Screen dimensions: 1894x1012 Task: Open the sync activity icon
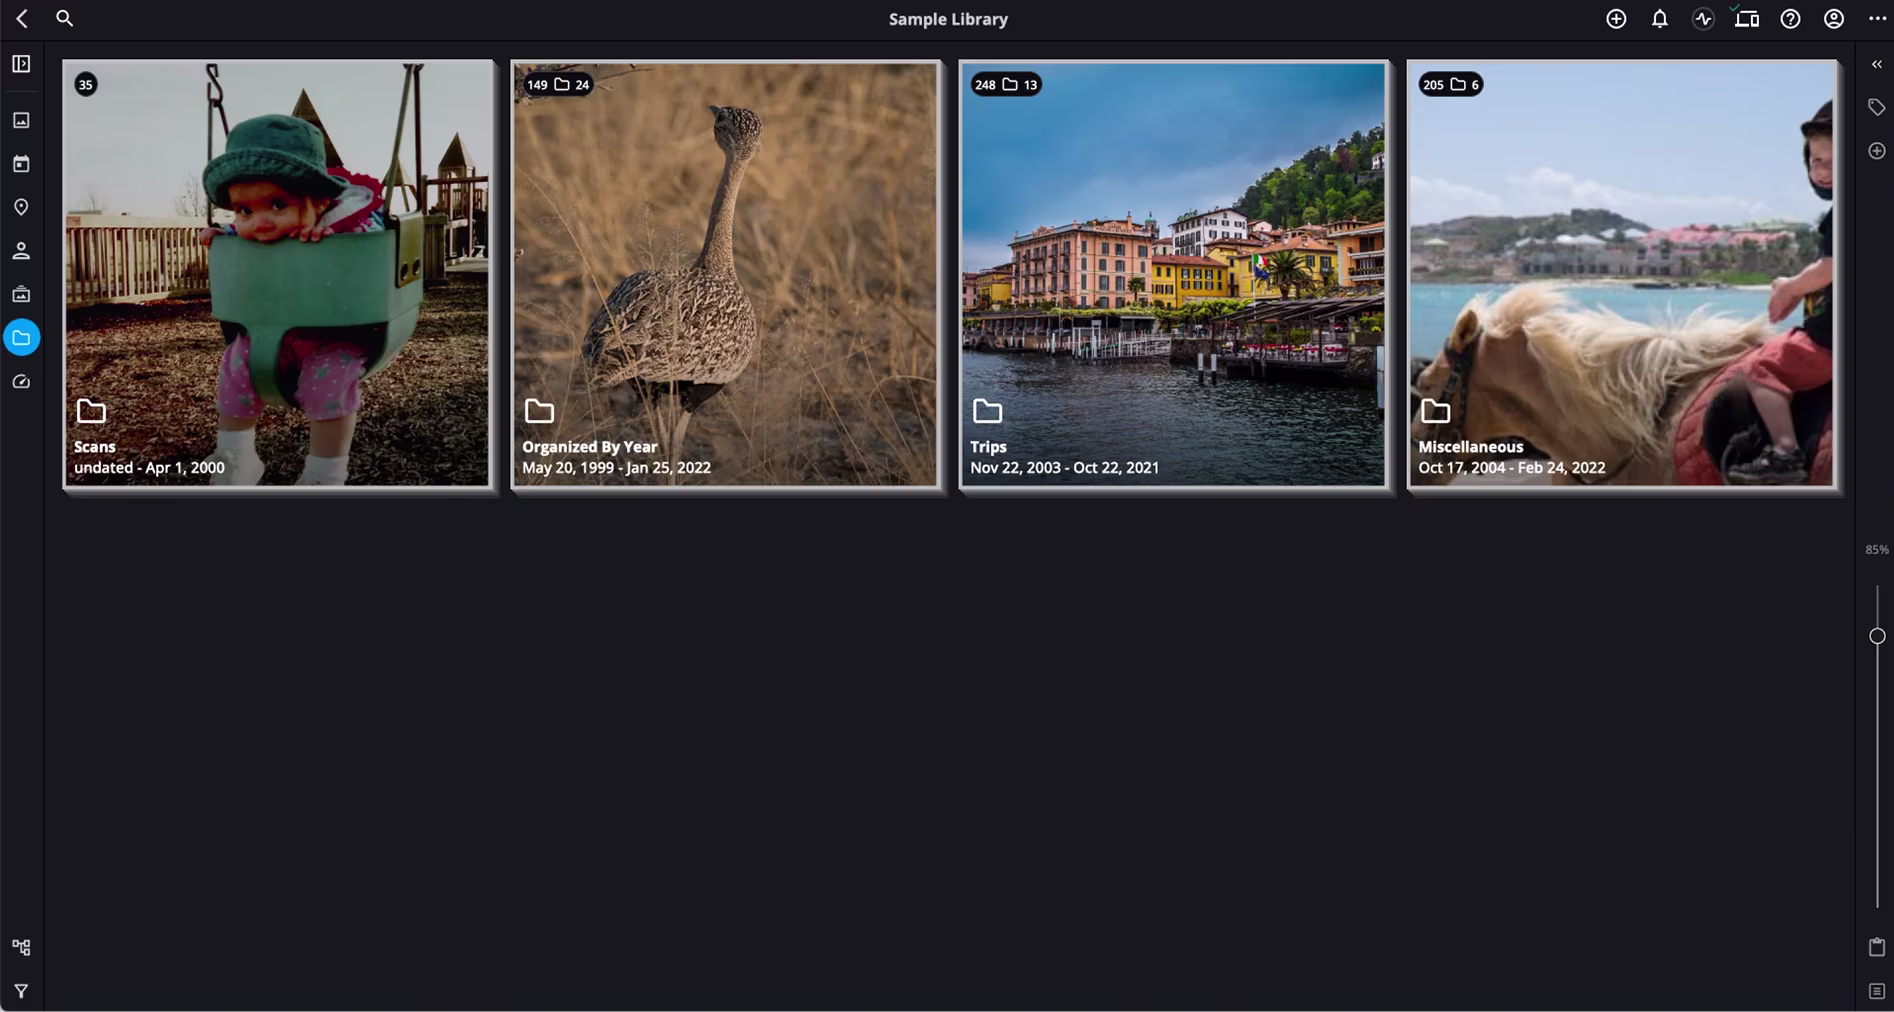coord(1703,19)
